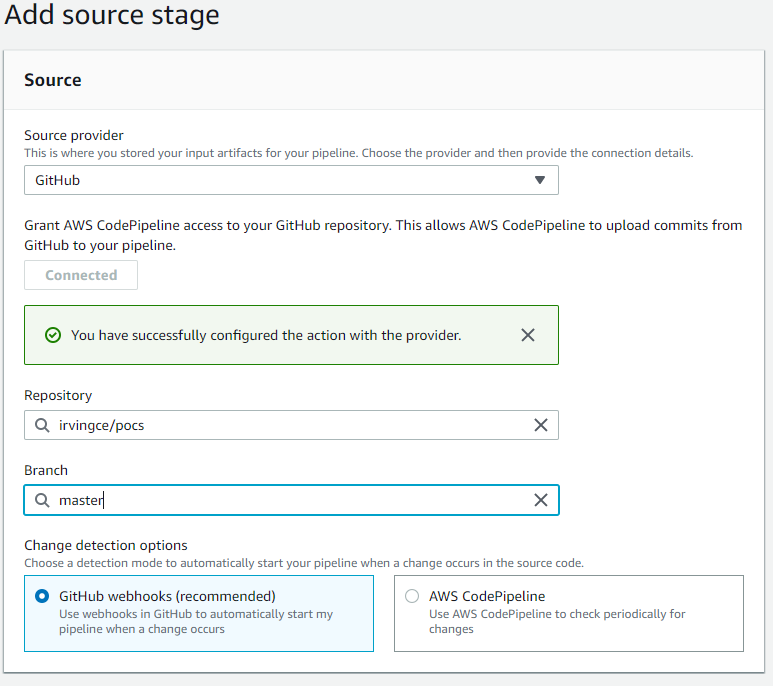Click the dropdown arrow in the Source provider box
The width and height of the screenshot is (773, 686).
click(x=540, y=180)
